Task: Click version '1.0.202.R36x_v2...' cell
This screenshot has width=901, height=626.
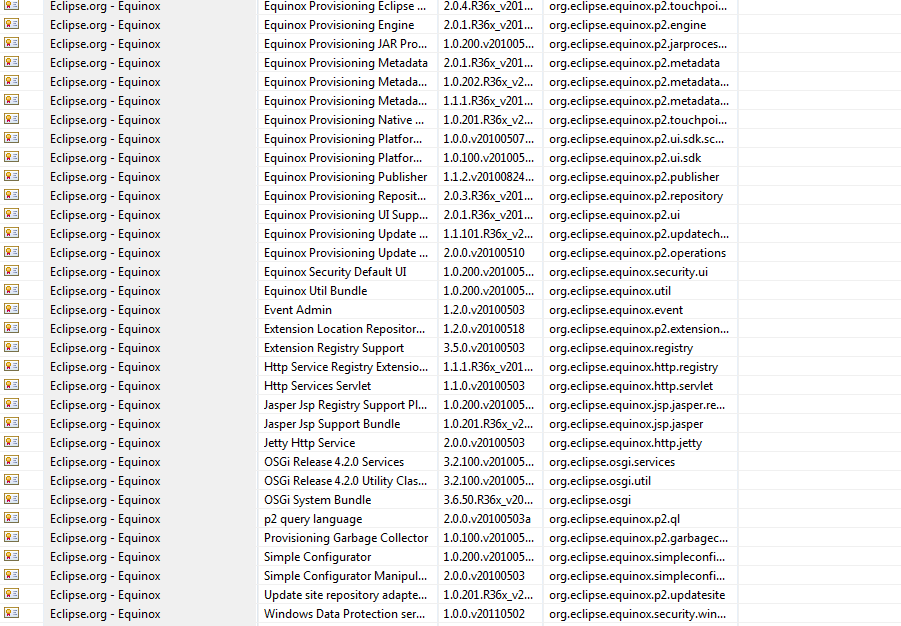Action: point(488,82)
